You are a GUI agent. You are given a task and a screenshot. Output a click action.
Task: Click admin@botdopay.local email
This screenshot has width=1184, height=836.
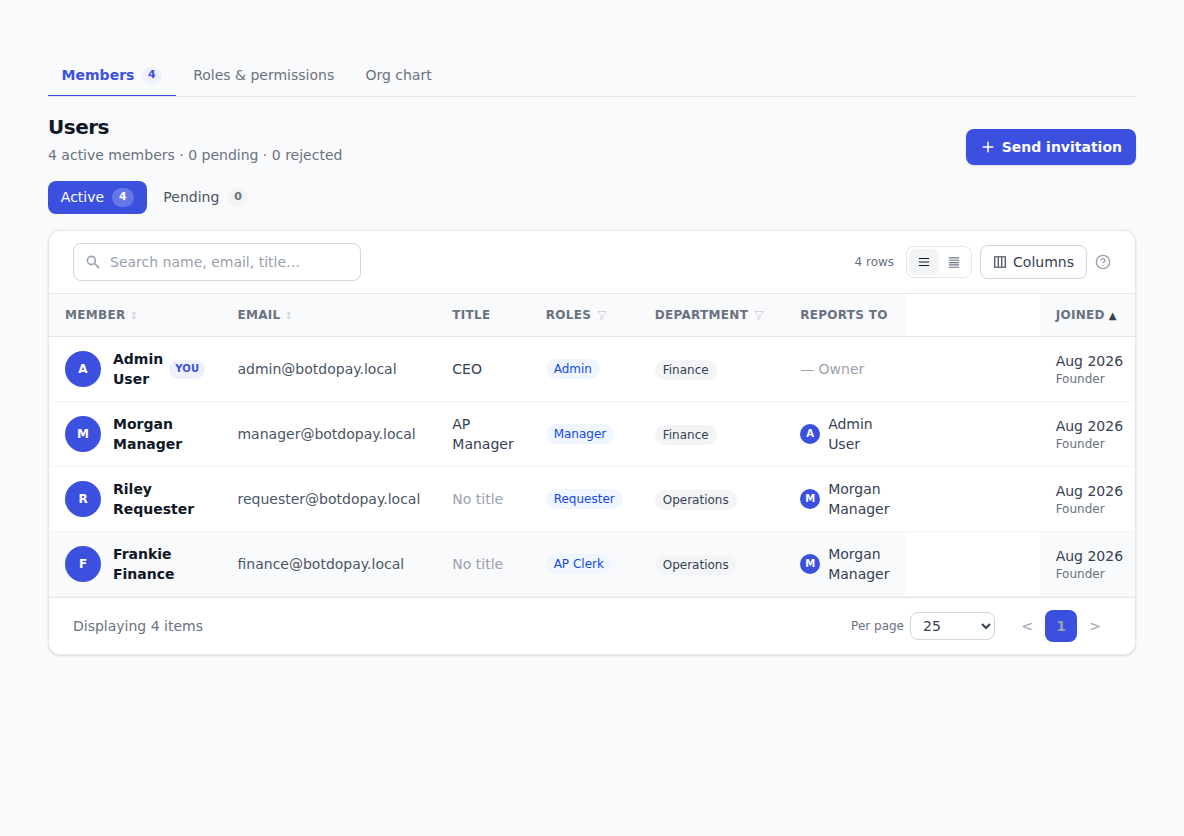(317, 369)
